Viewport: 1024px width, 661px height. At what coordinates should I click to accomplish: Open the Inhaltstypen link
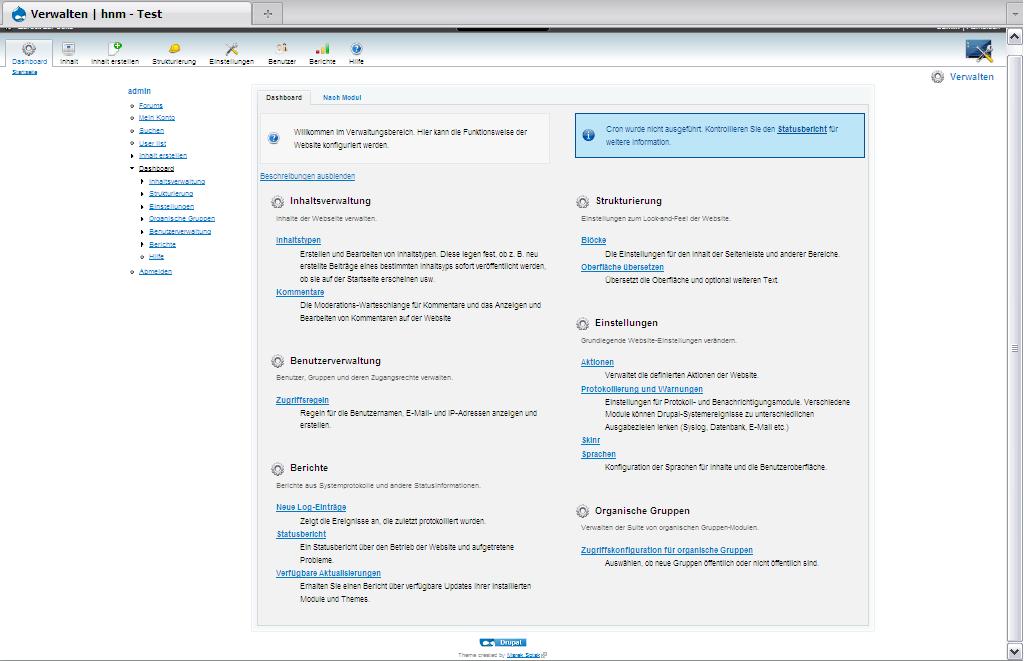click(x=298, y=241)
